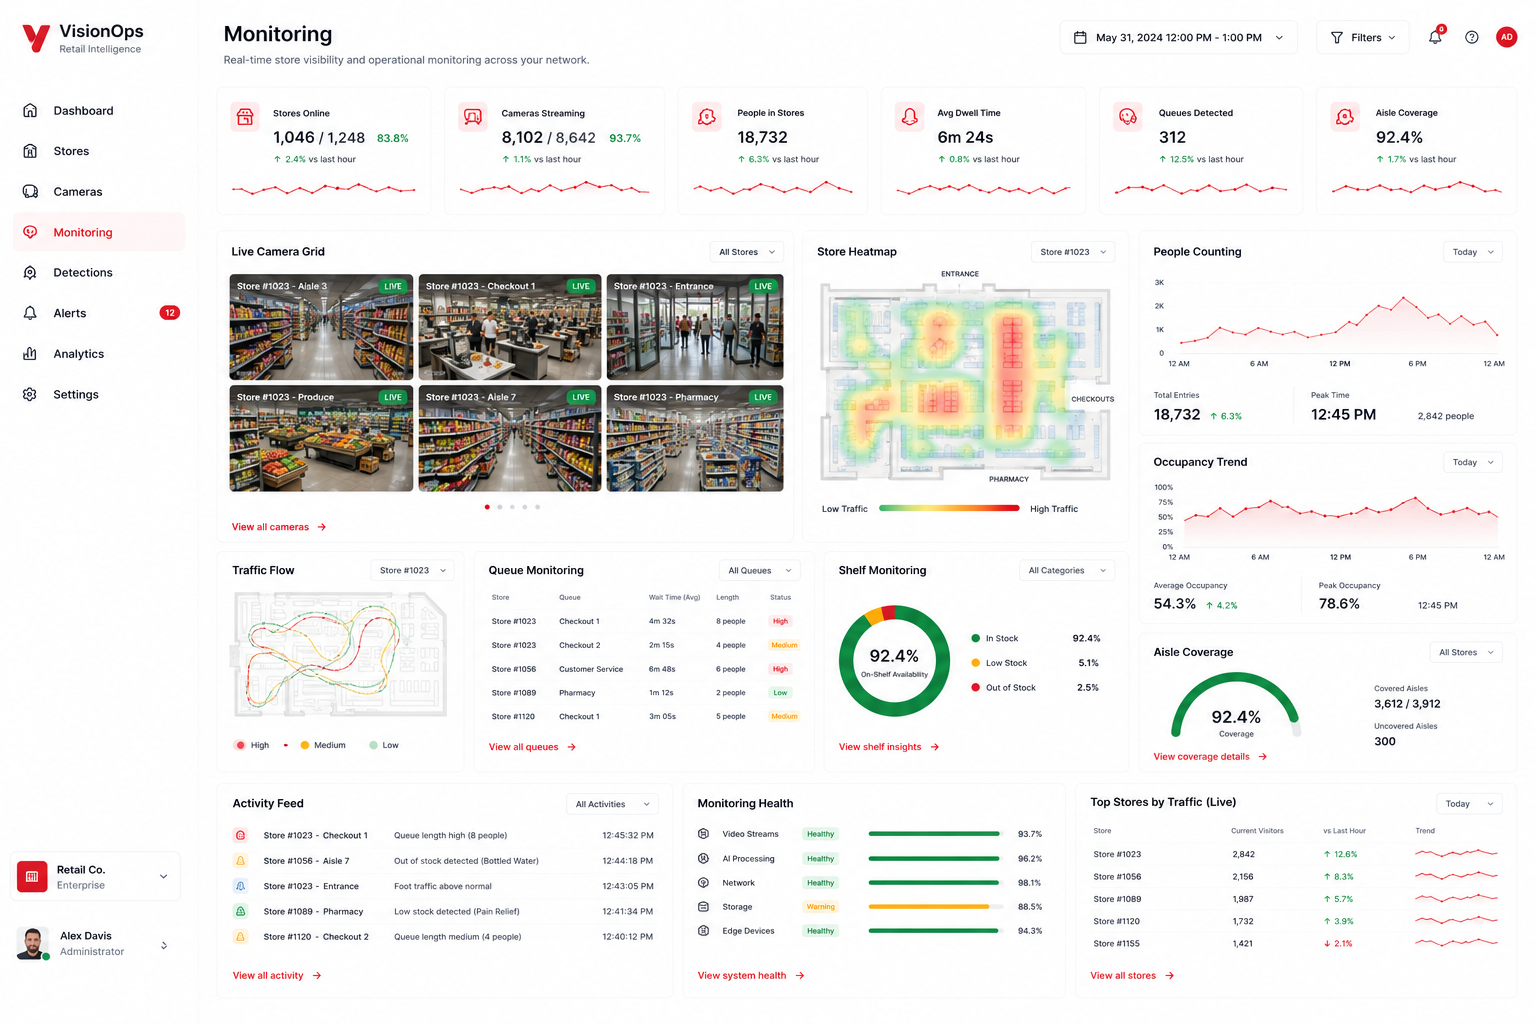Click the Retail Co. organization icon
The width and height of the screenshot is (1536, 1024).
pyautogui.click(x=32, y=877)
